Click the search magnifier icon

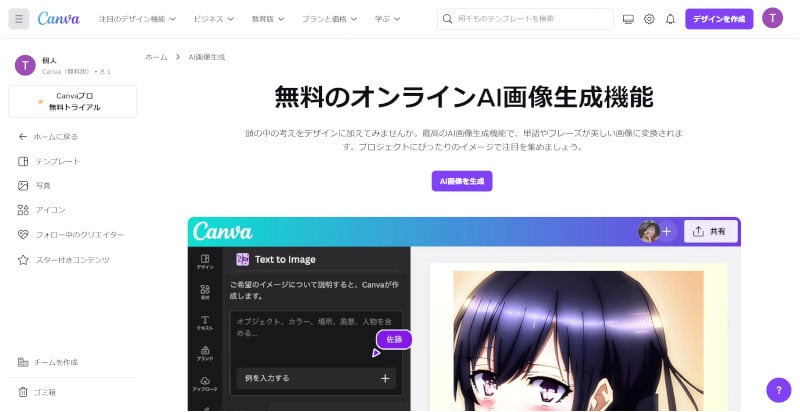click(447, 19)
